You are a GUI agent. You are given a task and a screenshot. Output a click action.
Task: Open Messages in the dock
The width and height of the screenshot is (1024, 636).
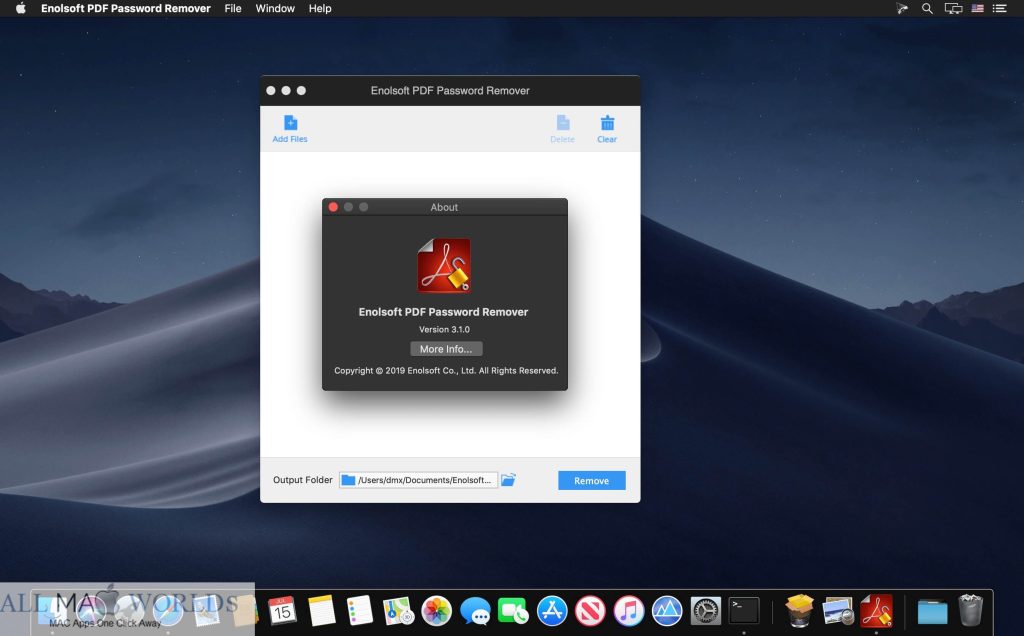click(x=475, y=611)
